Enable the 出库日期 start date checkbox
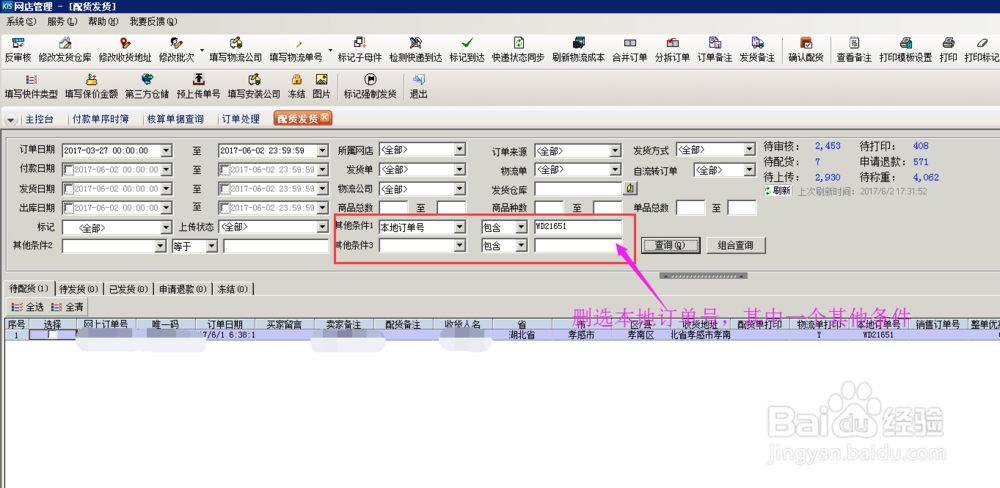The width and height of the screenshot is (1000, 488). tap(69, 208)
